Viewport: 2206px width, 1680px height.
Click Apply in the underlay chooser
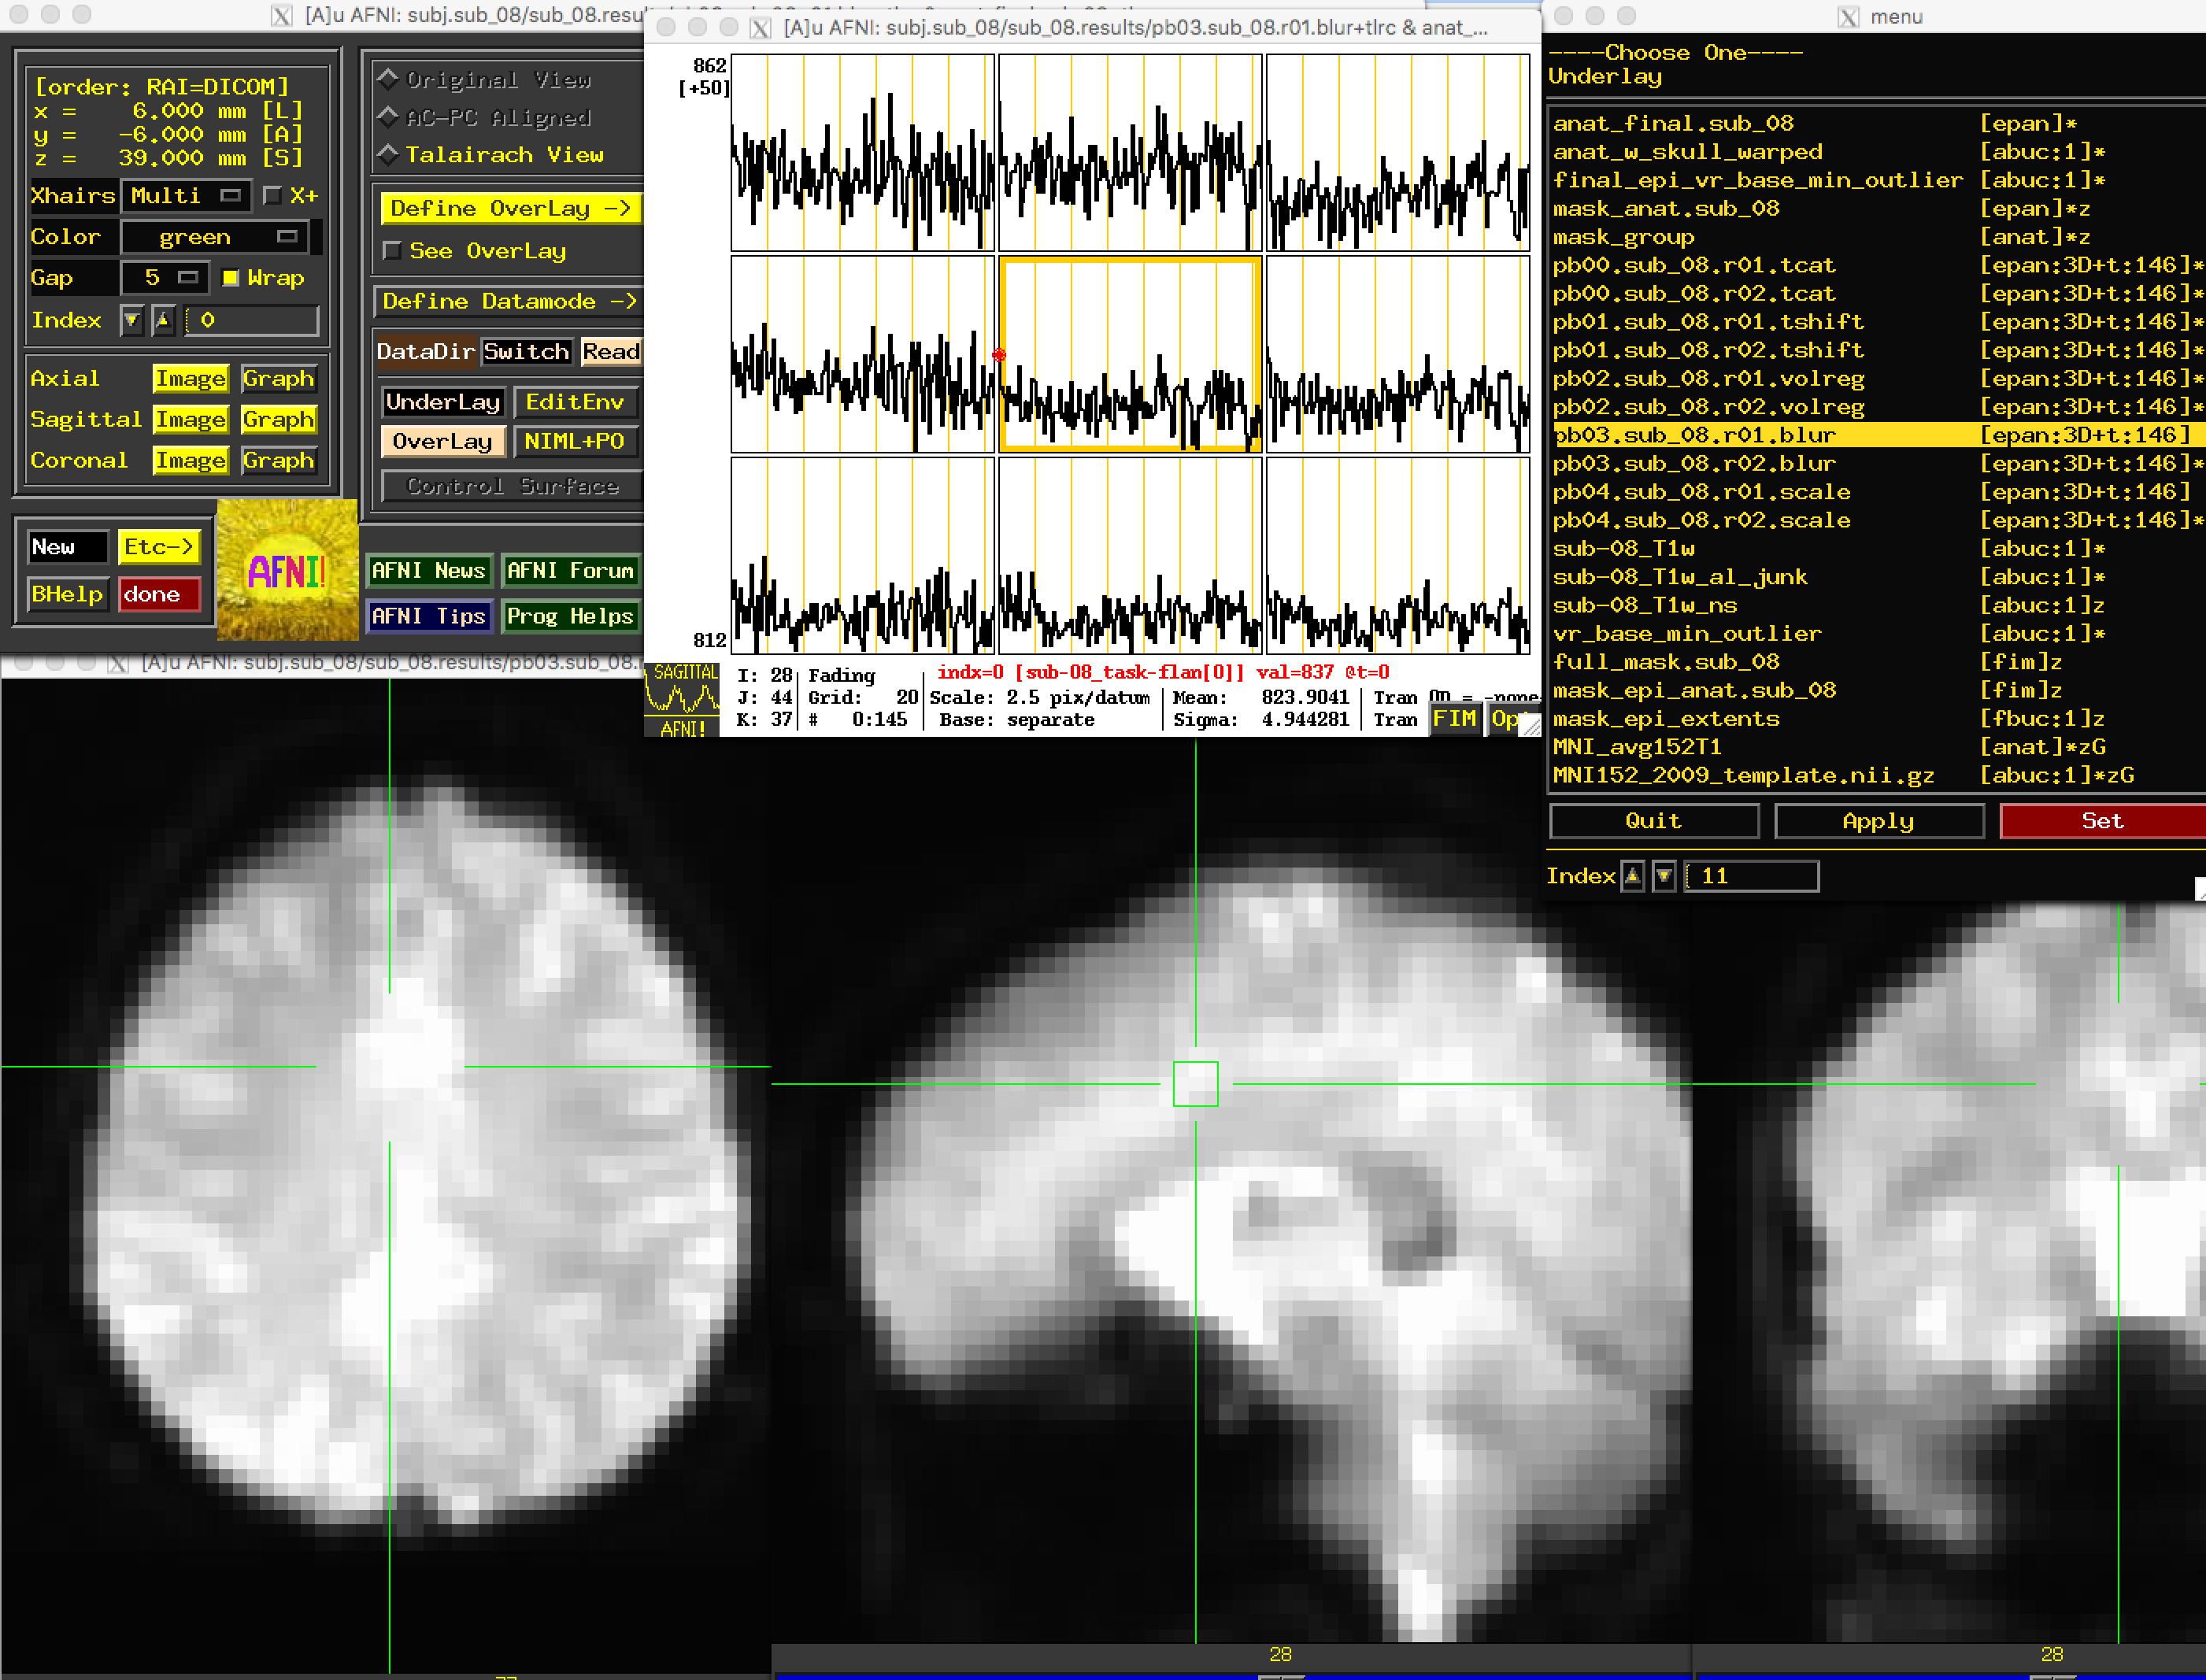click(1879, 821)
